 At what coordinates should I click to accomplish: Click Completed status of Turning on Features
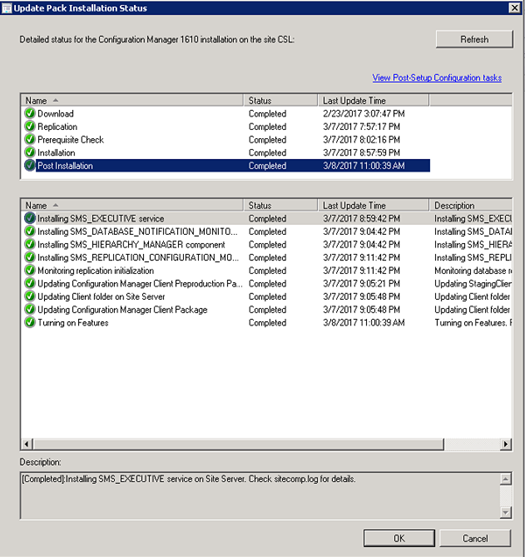click(267, 323)
